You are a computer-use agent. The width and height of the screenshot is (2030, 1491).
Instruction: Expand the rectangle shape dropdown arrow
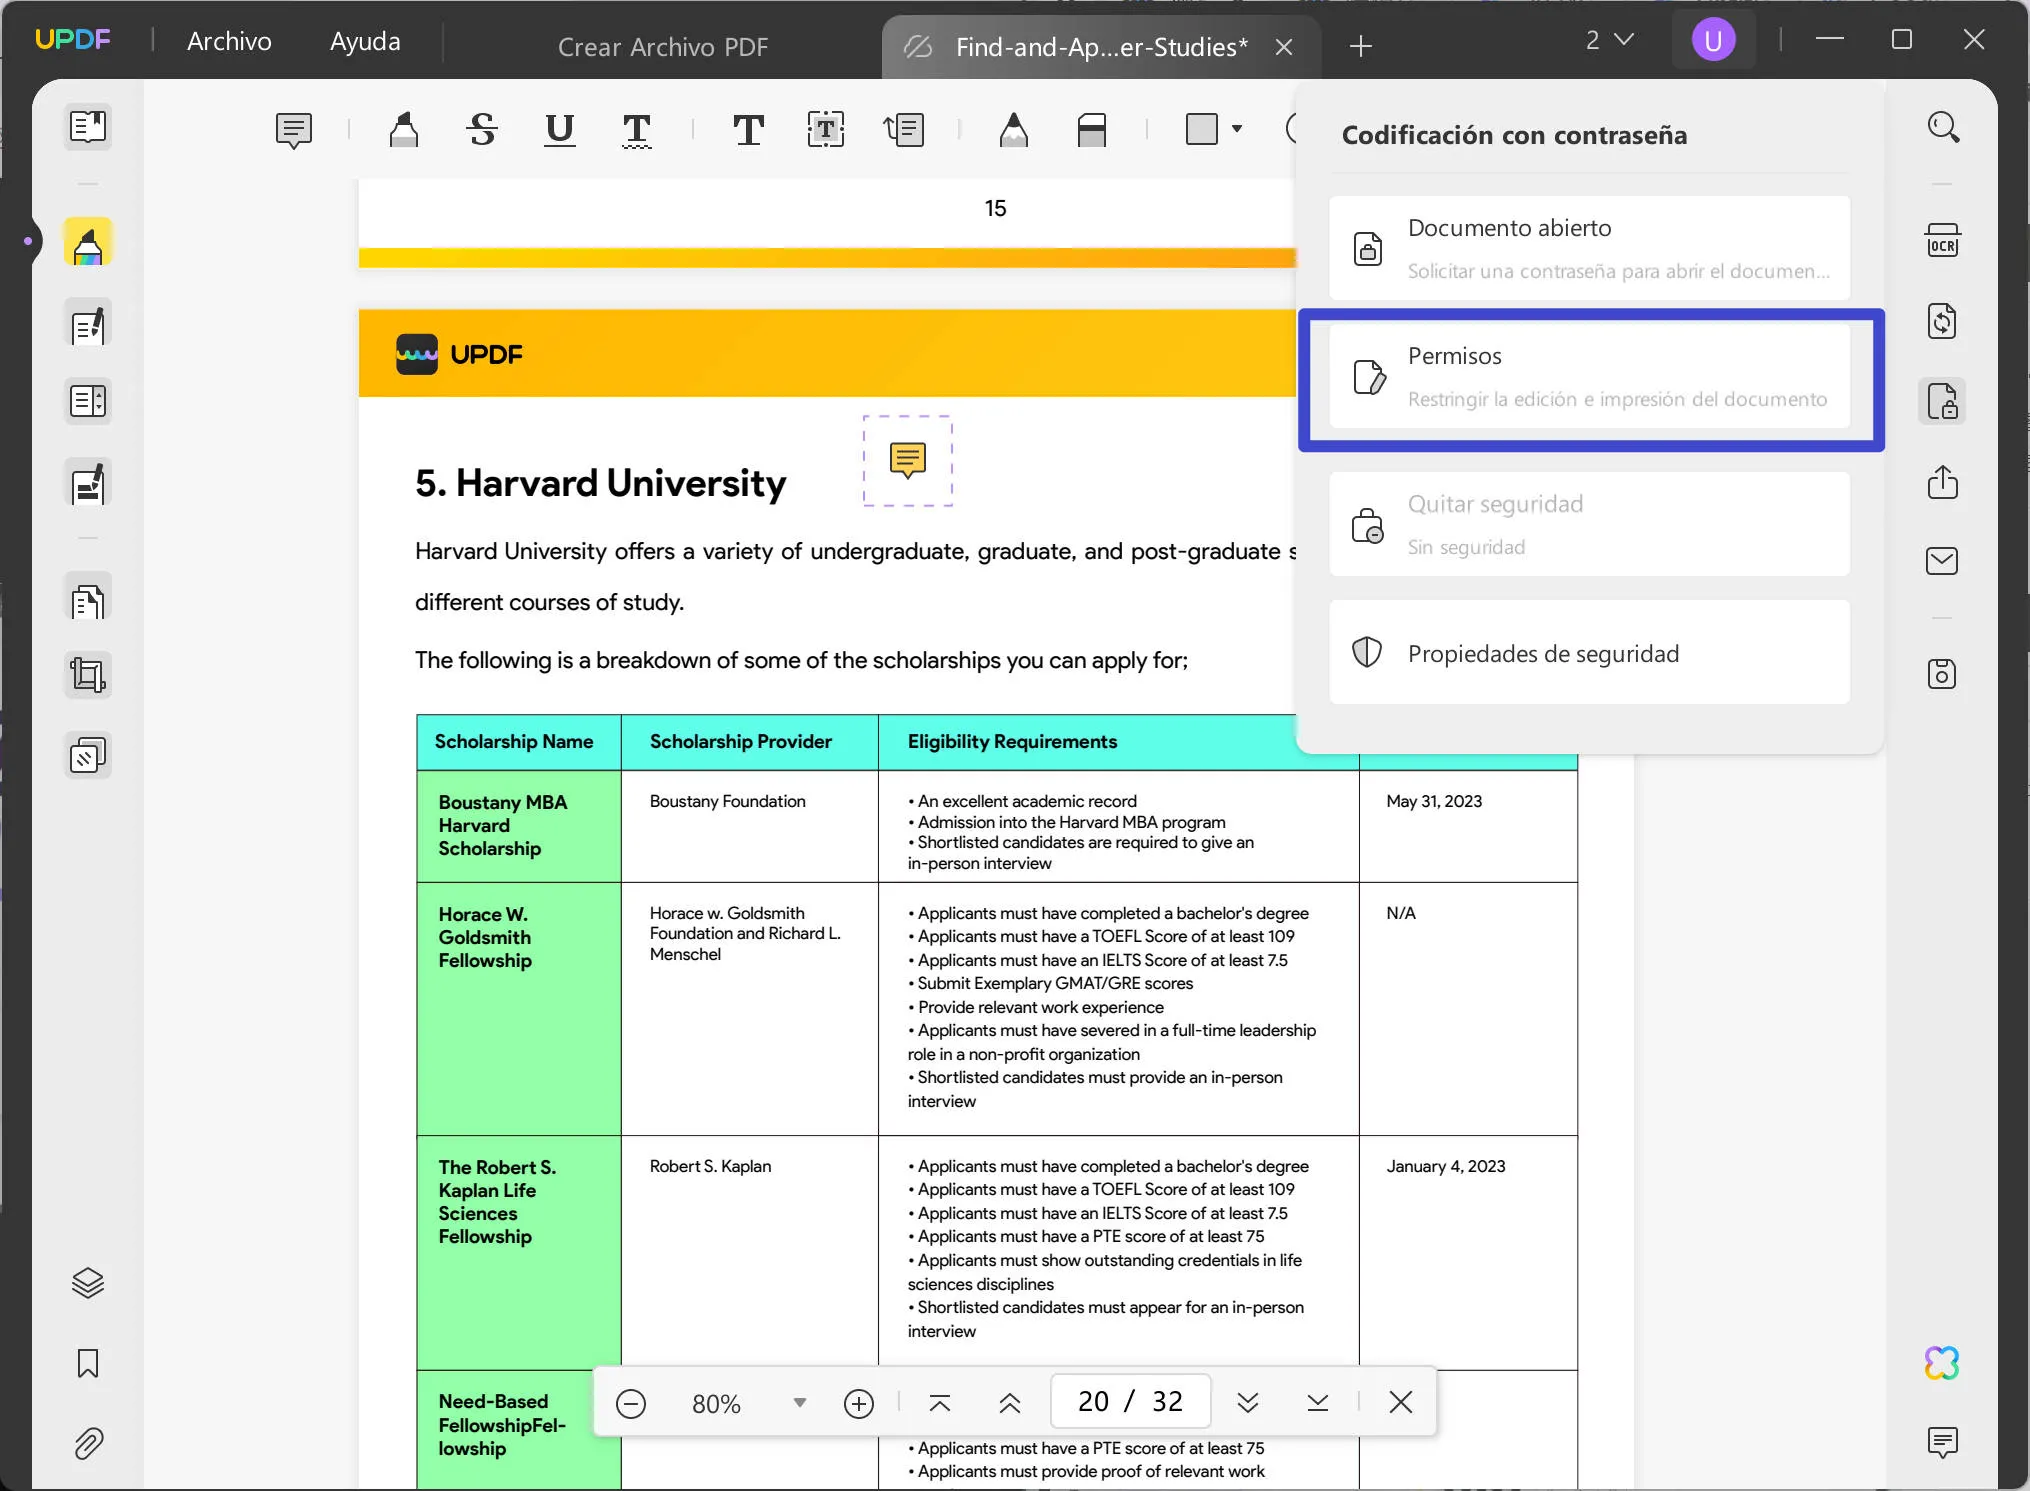coord(1237,129)
